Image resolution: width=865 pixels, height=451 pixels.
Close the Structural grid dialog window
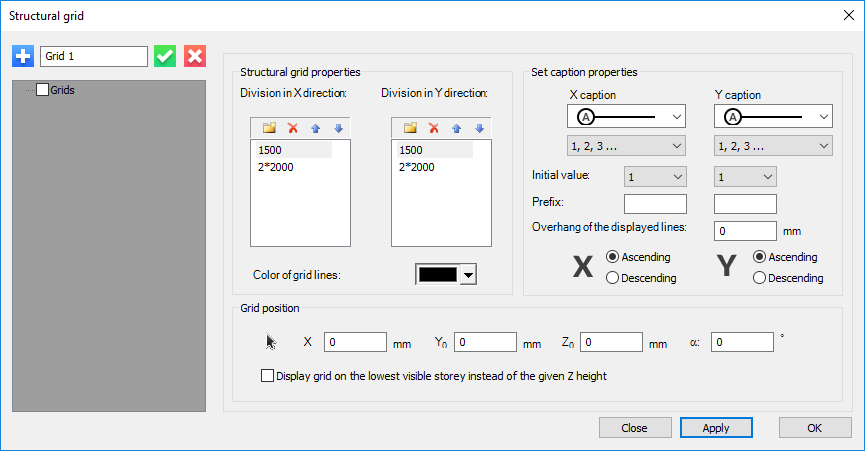click(x=849, y=15)
